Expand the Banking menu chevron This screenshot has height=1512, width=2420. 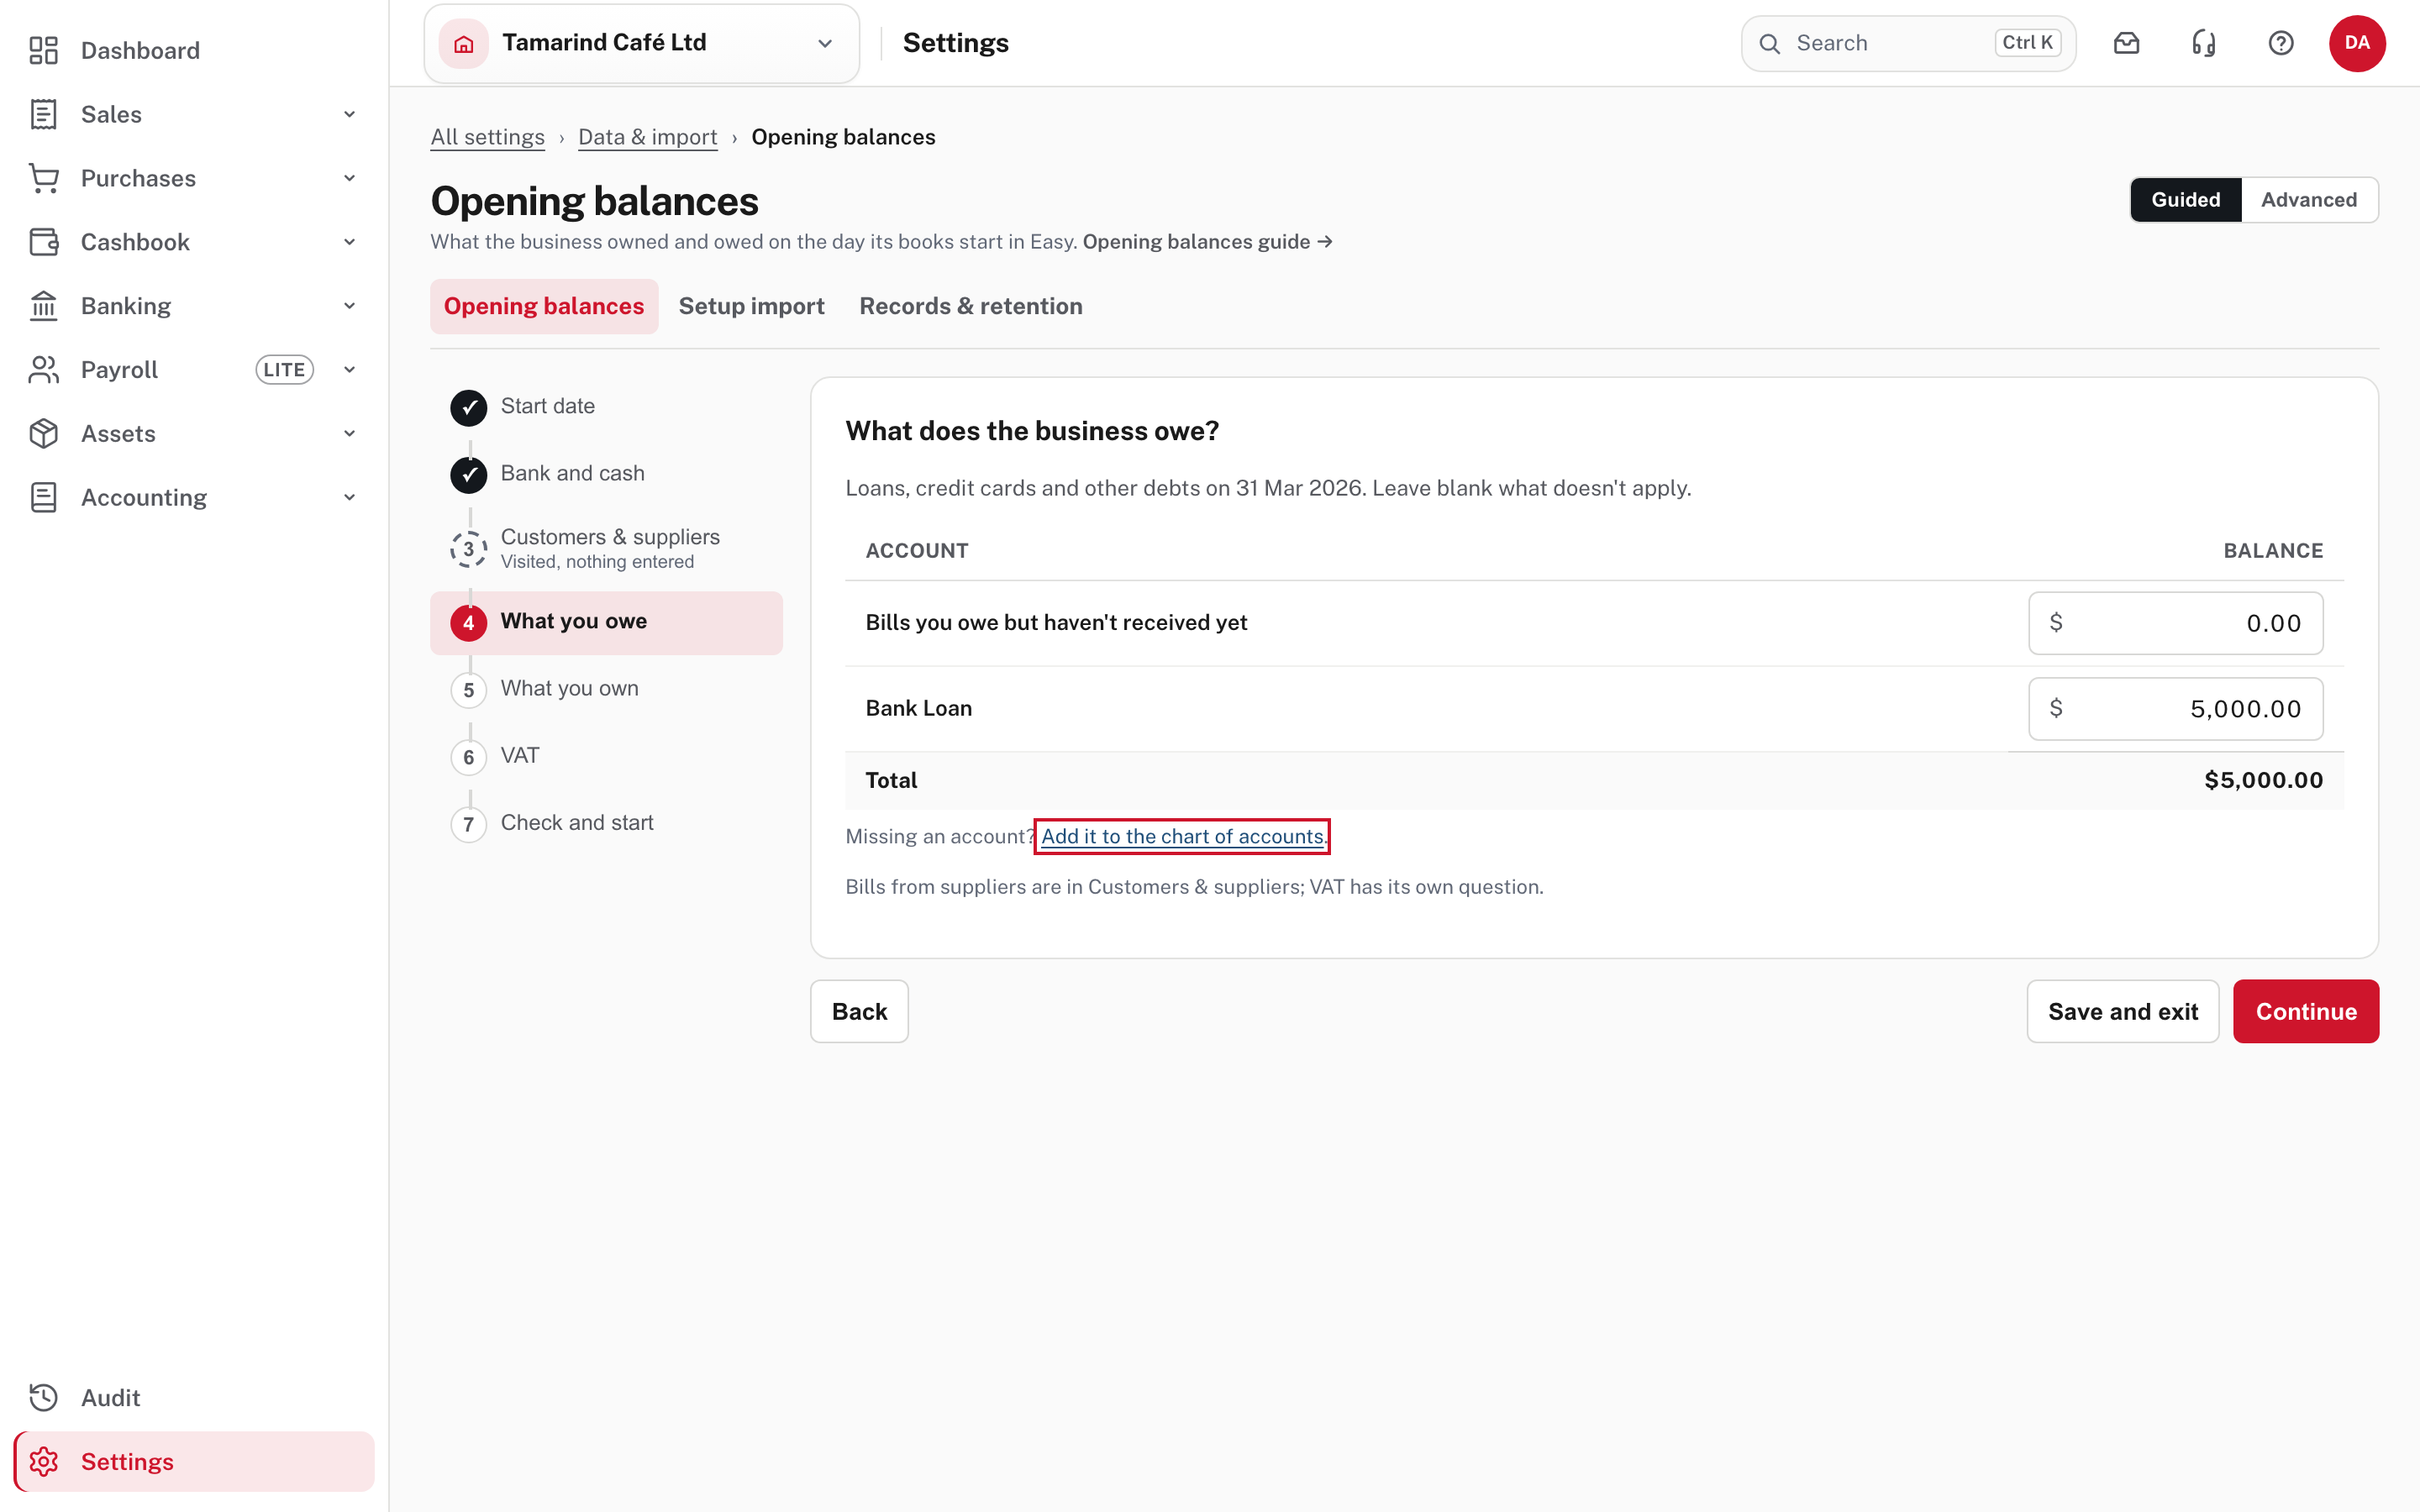(x=349, y=306)
